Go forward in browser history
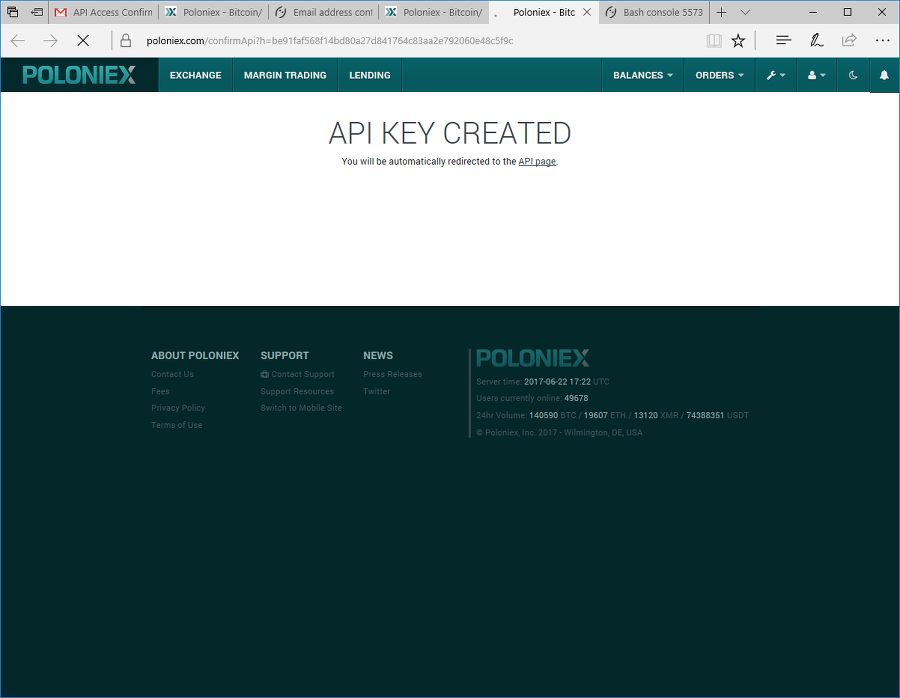 pyautogui.click(x=51, y=40)
